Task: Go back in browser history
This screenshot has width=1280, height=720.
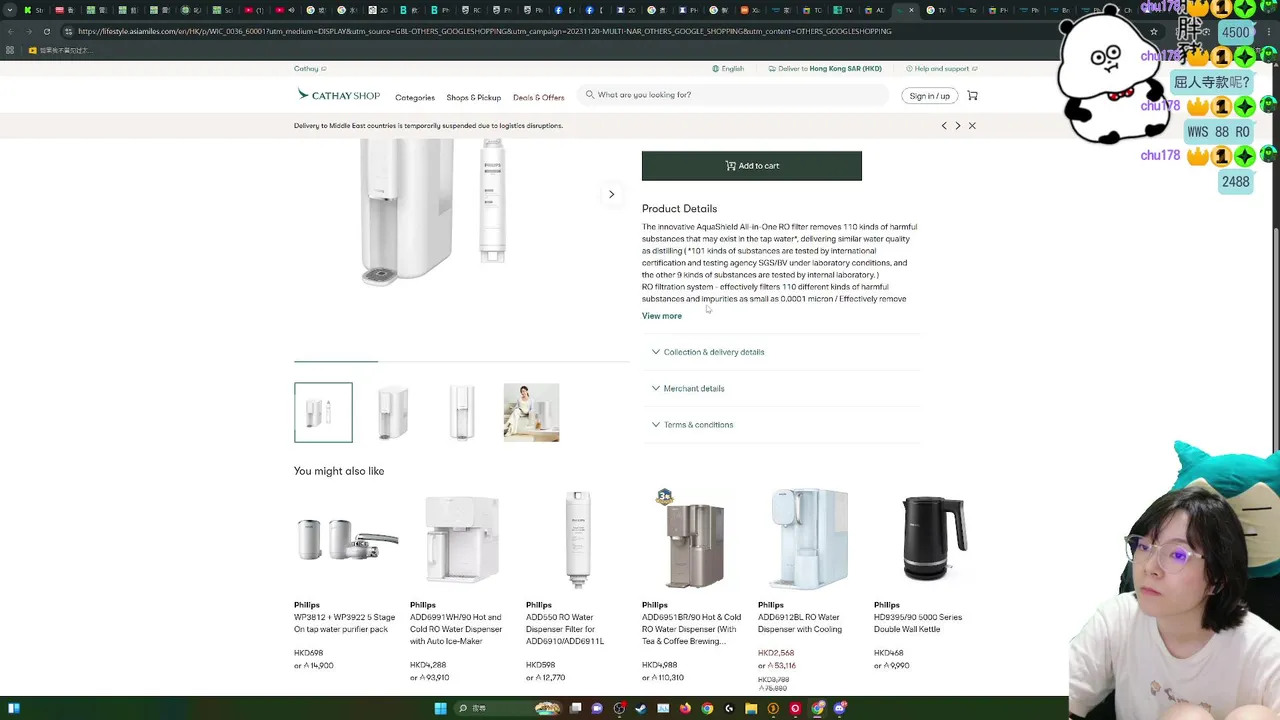Action: [x=11, y=31]
